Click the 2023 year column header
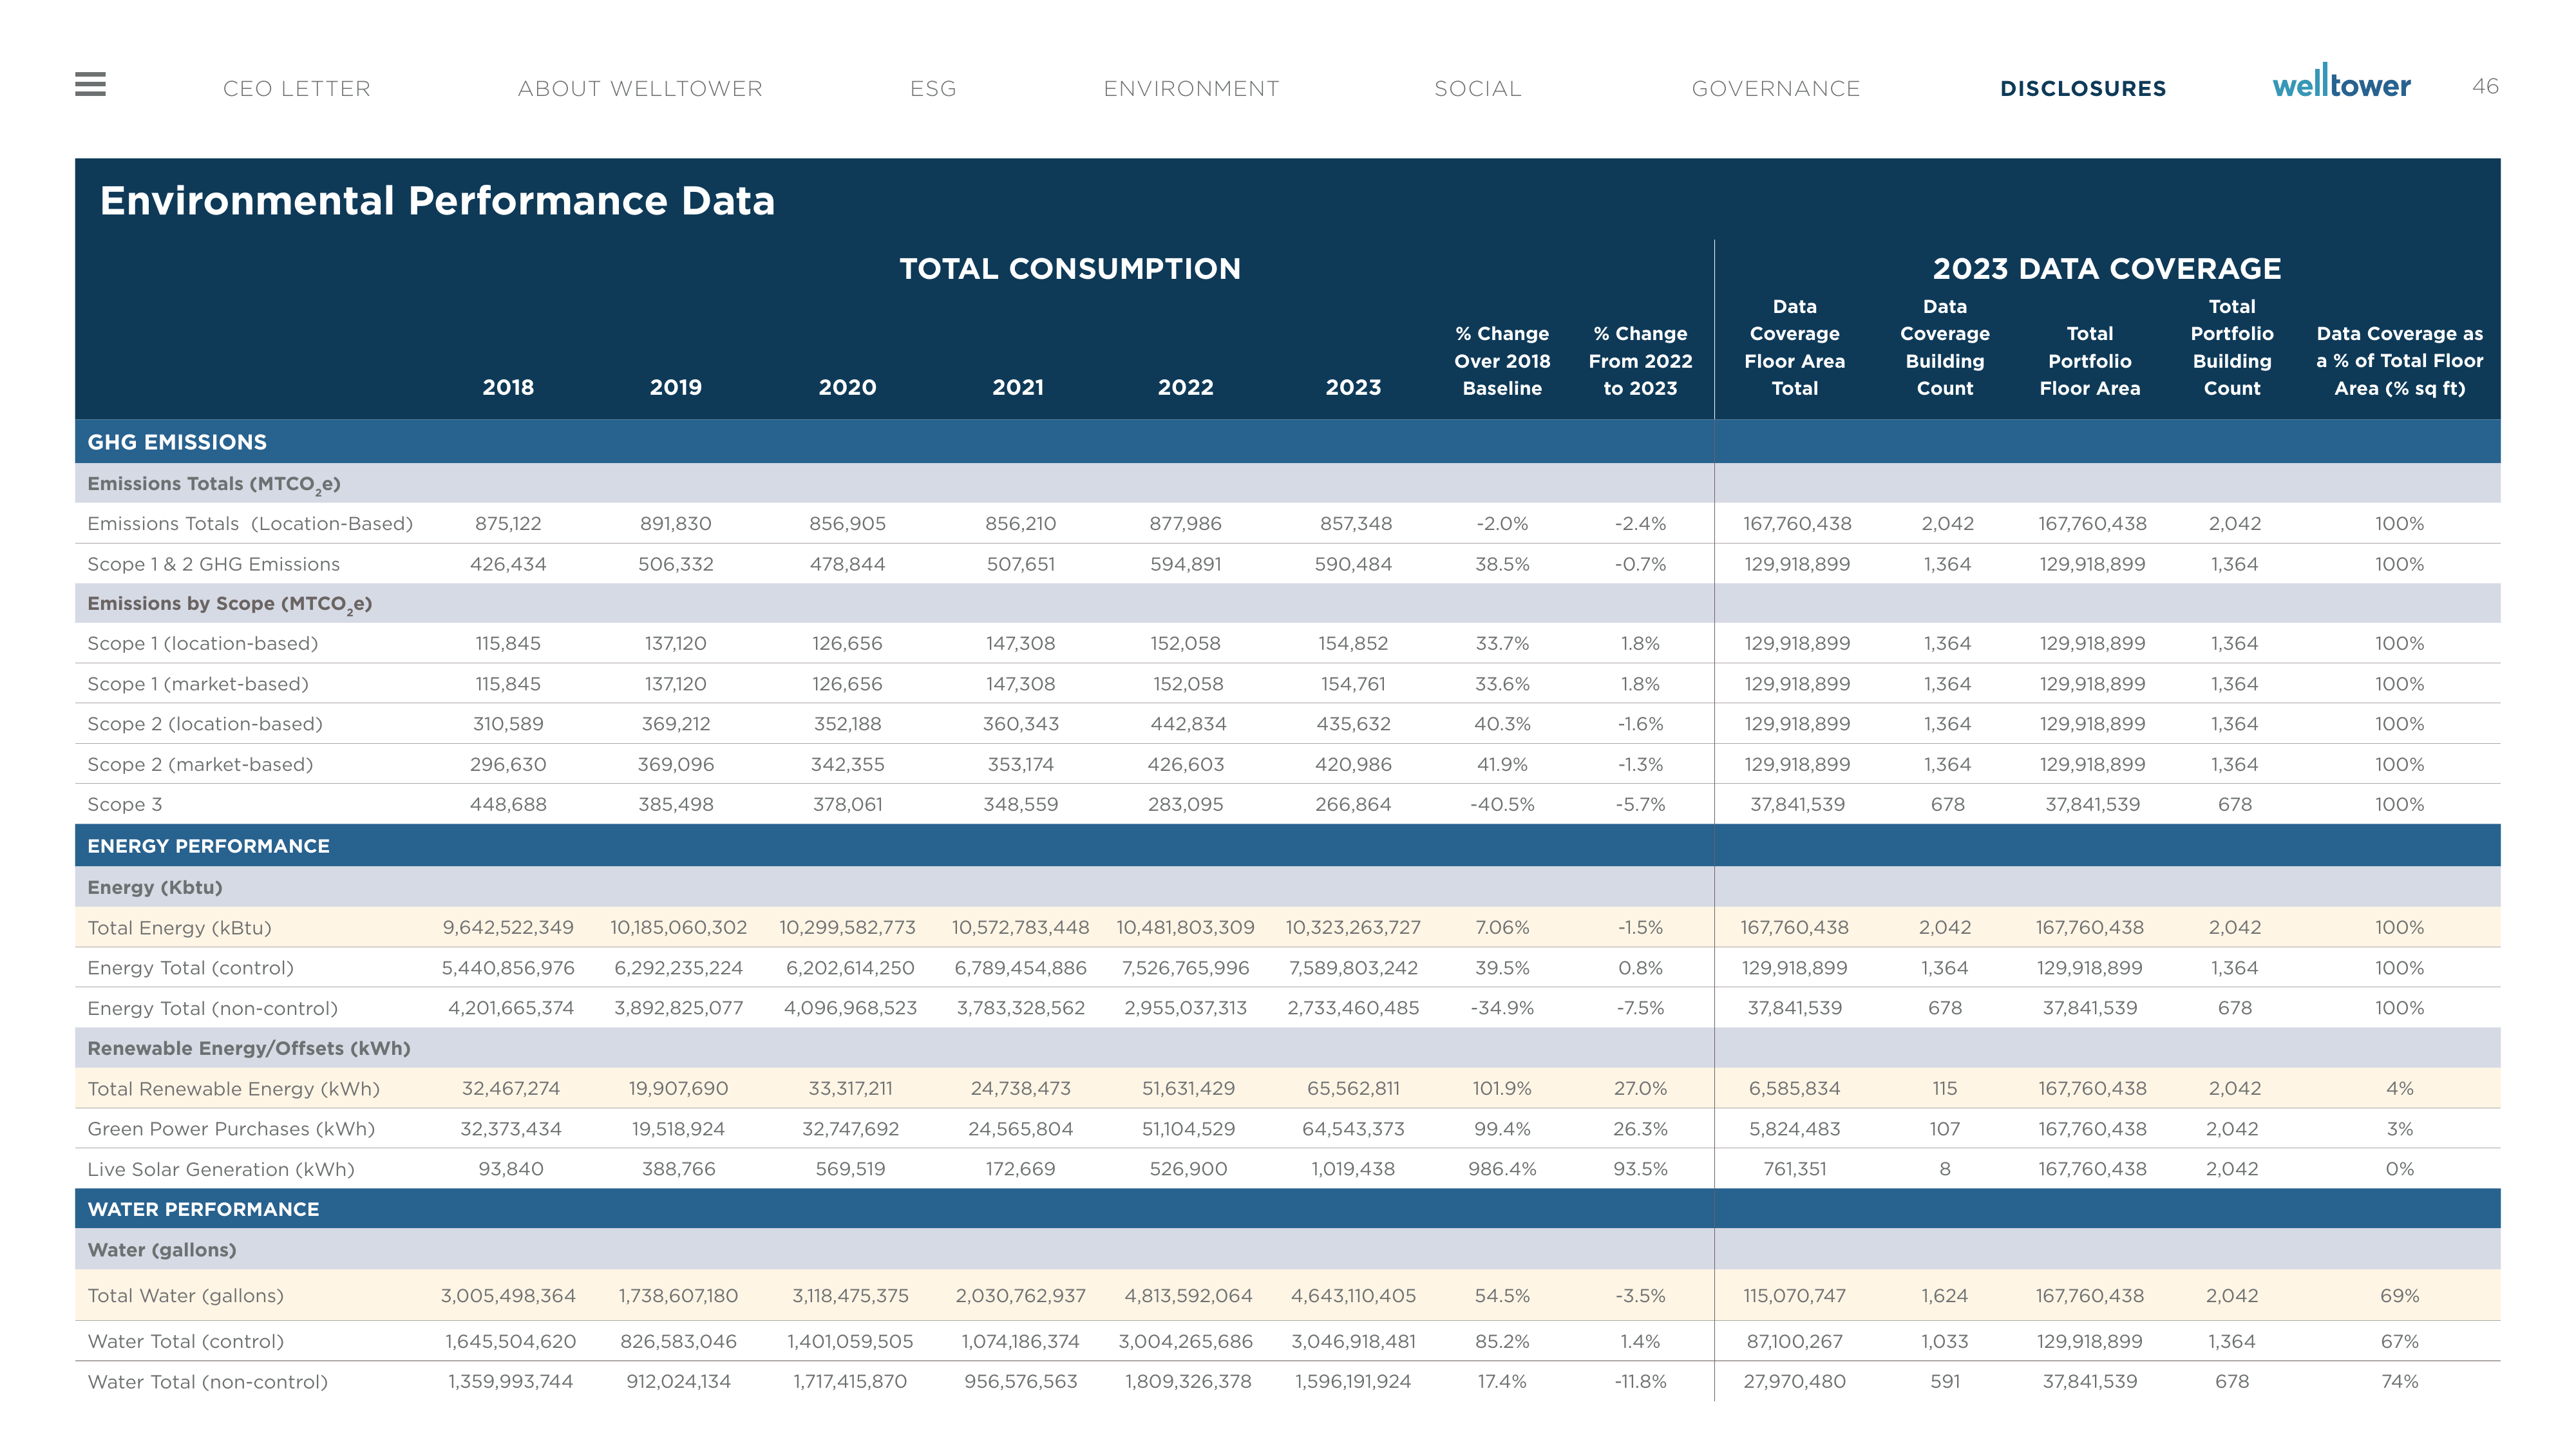This screenshot has height=1449, width=2576. coord(1353,388)
